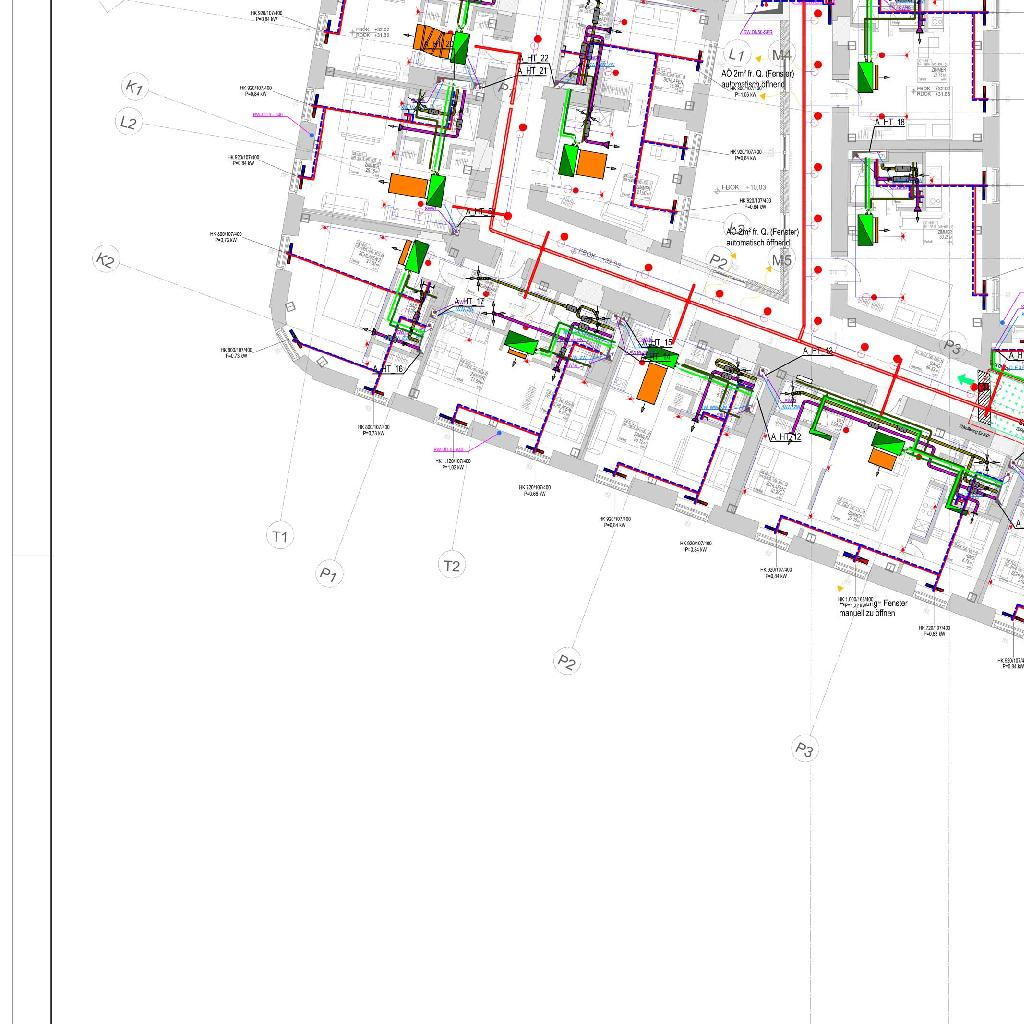Viewport: 1024px width, 1024px height.
Task: Select the T1 grid axis bubble
Action: [280, 536]
